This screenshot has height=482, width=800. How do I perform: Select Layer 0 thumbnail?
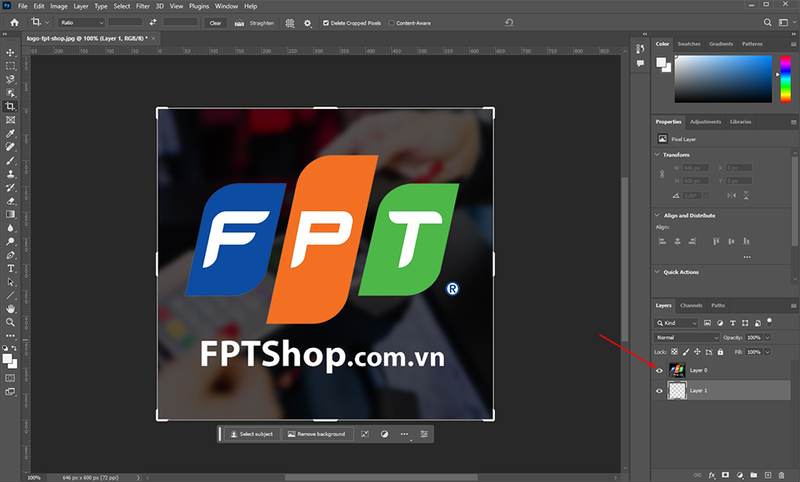(677, 370)
